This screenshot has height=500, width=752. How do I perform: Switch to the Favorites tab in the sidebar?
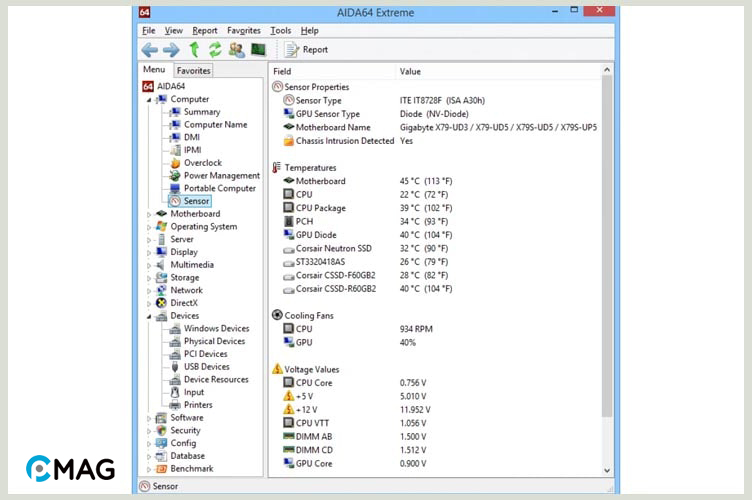pos(193,70)
